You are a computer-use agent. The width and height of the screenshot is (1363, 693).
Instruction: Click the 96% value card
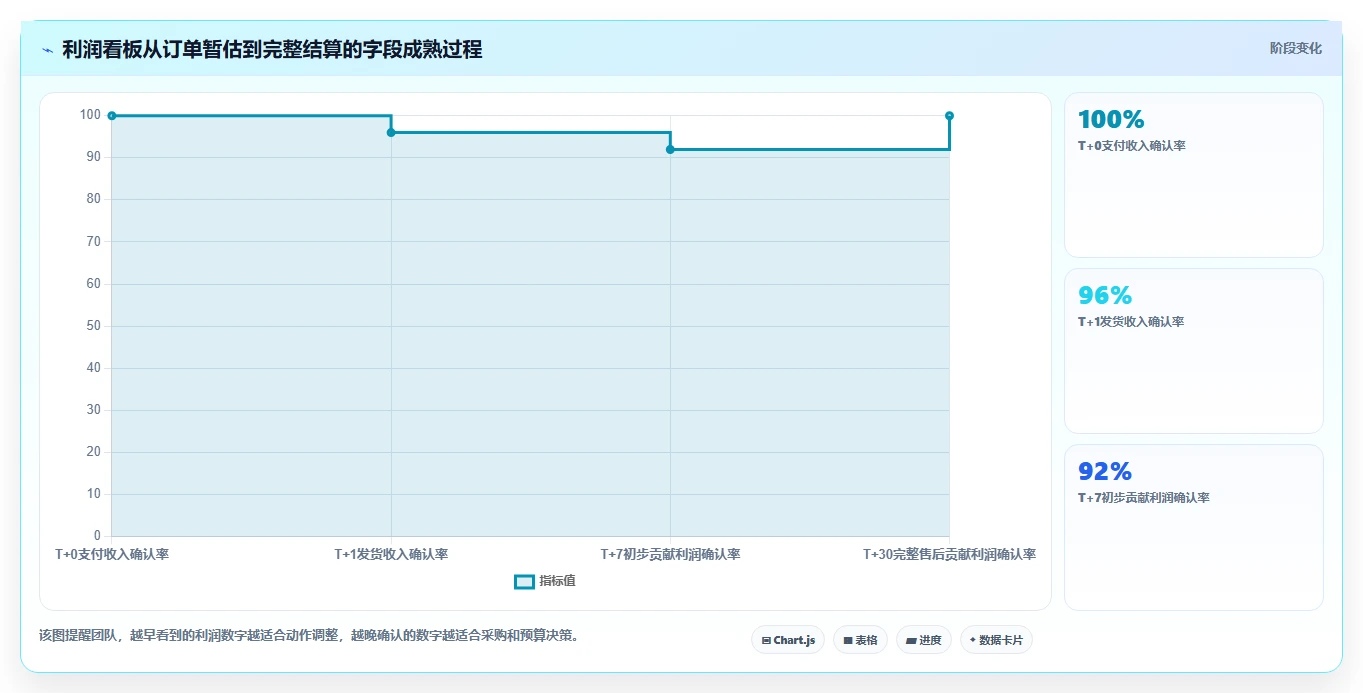1194,351
